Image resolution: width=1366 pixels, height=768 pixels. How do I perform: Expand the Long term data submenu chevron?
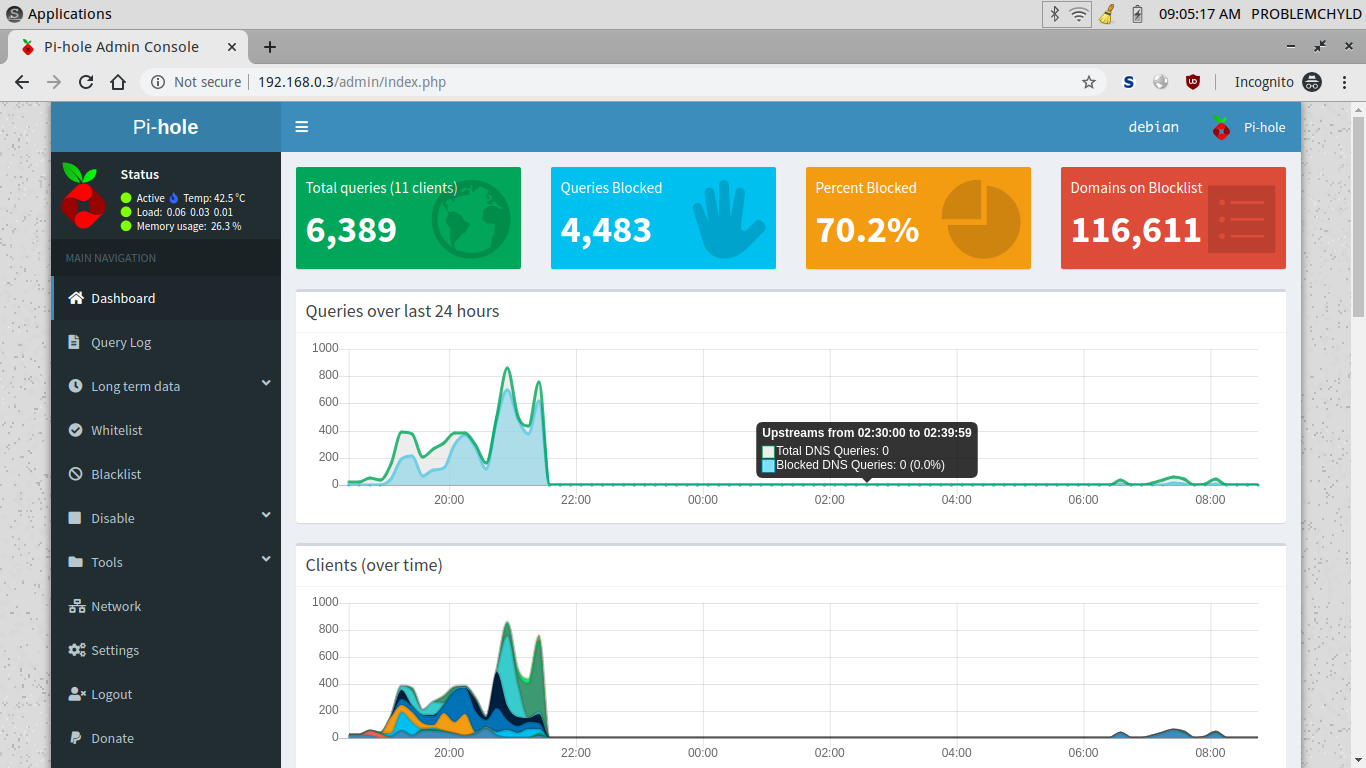[266, 383]
